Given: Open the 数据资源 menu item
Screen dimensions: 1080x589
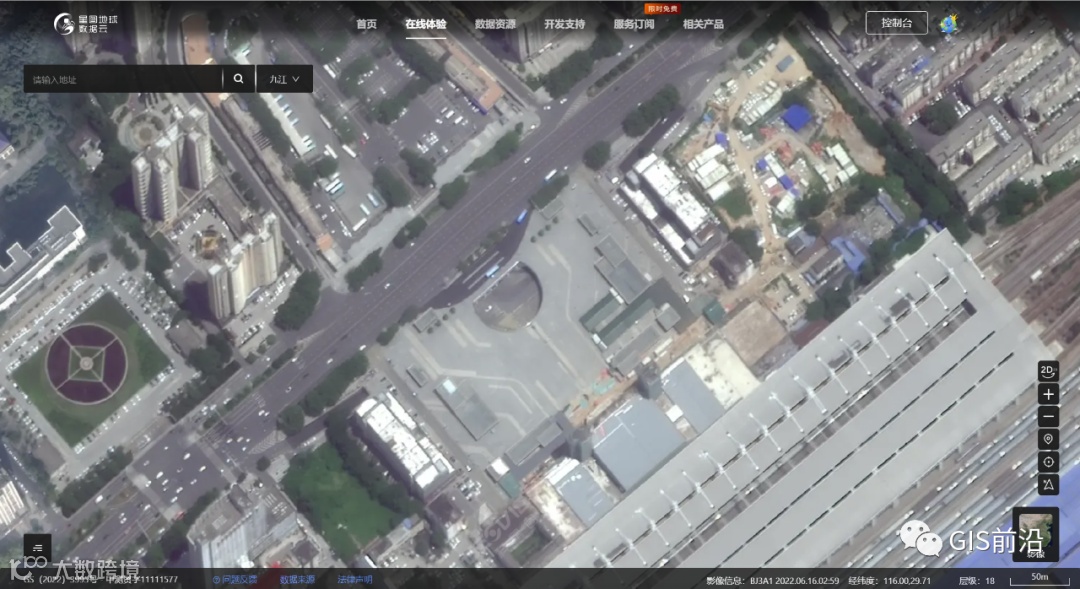Looking at the screenshot, I should point(495,24).
